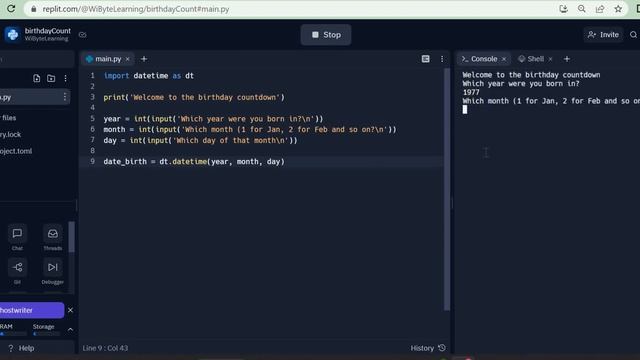The width and height of the screenshot is (640, 360).
Task: Close the Shell tab
Action: [x=550, y=59]
